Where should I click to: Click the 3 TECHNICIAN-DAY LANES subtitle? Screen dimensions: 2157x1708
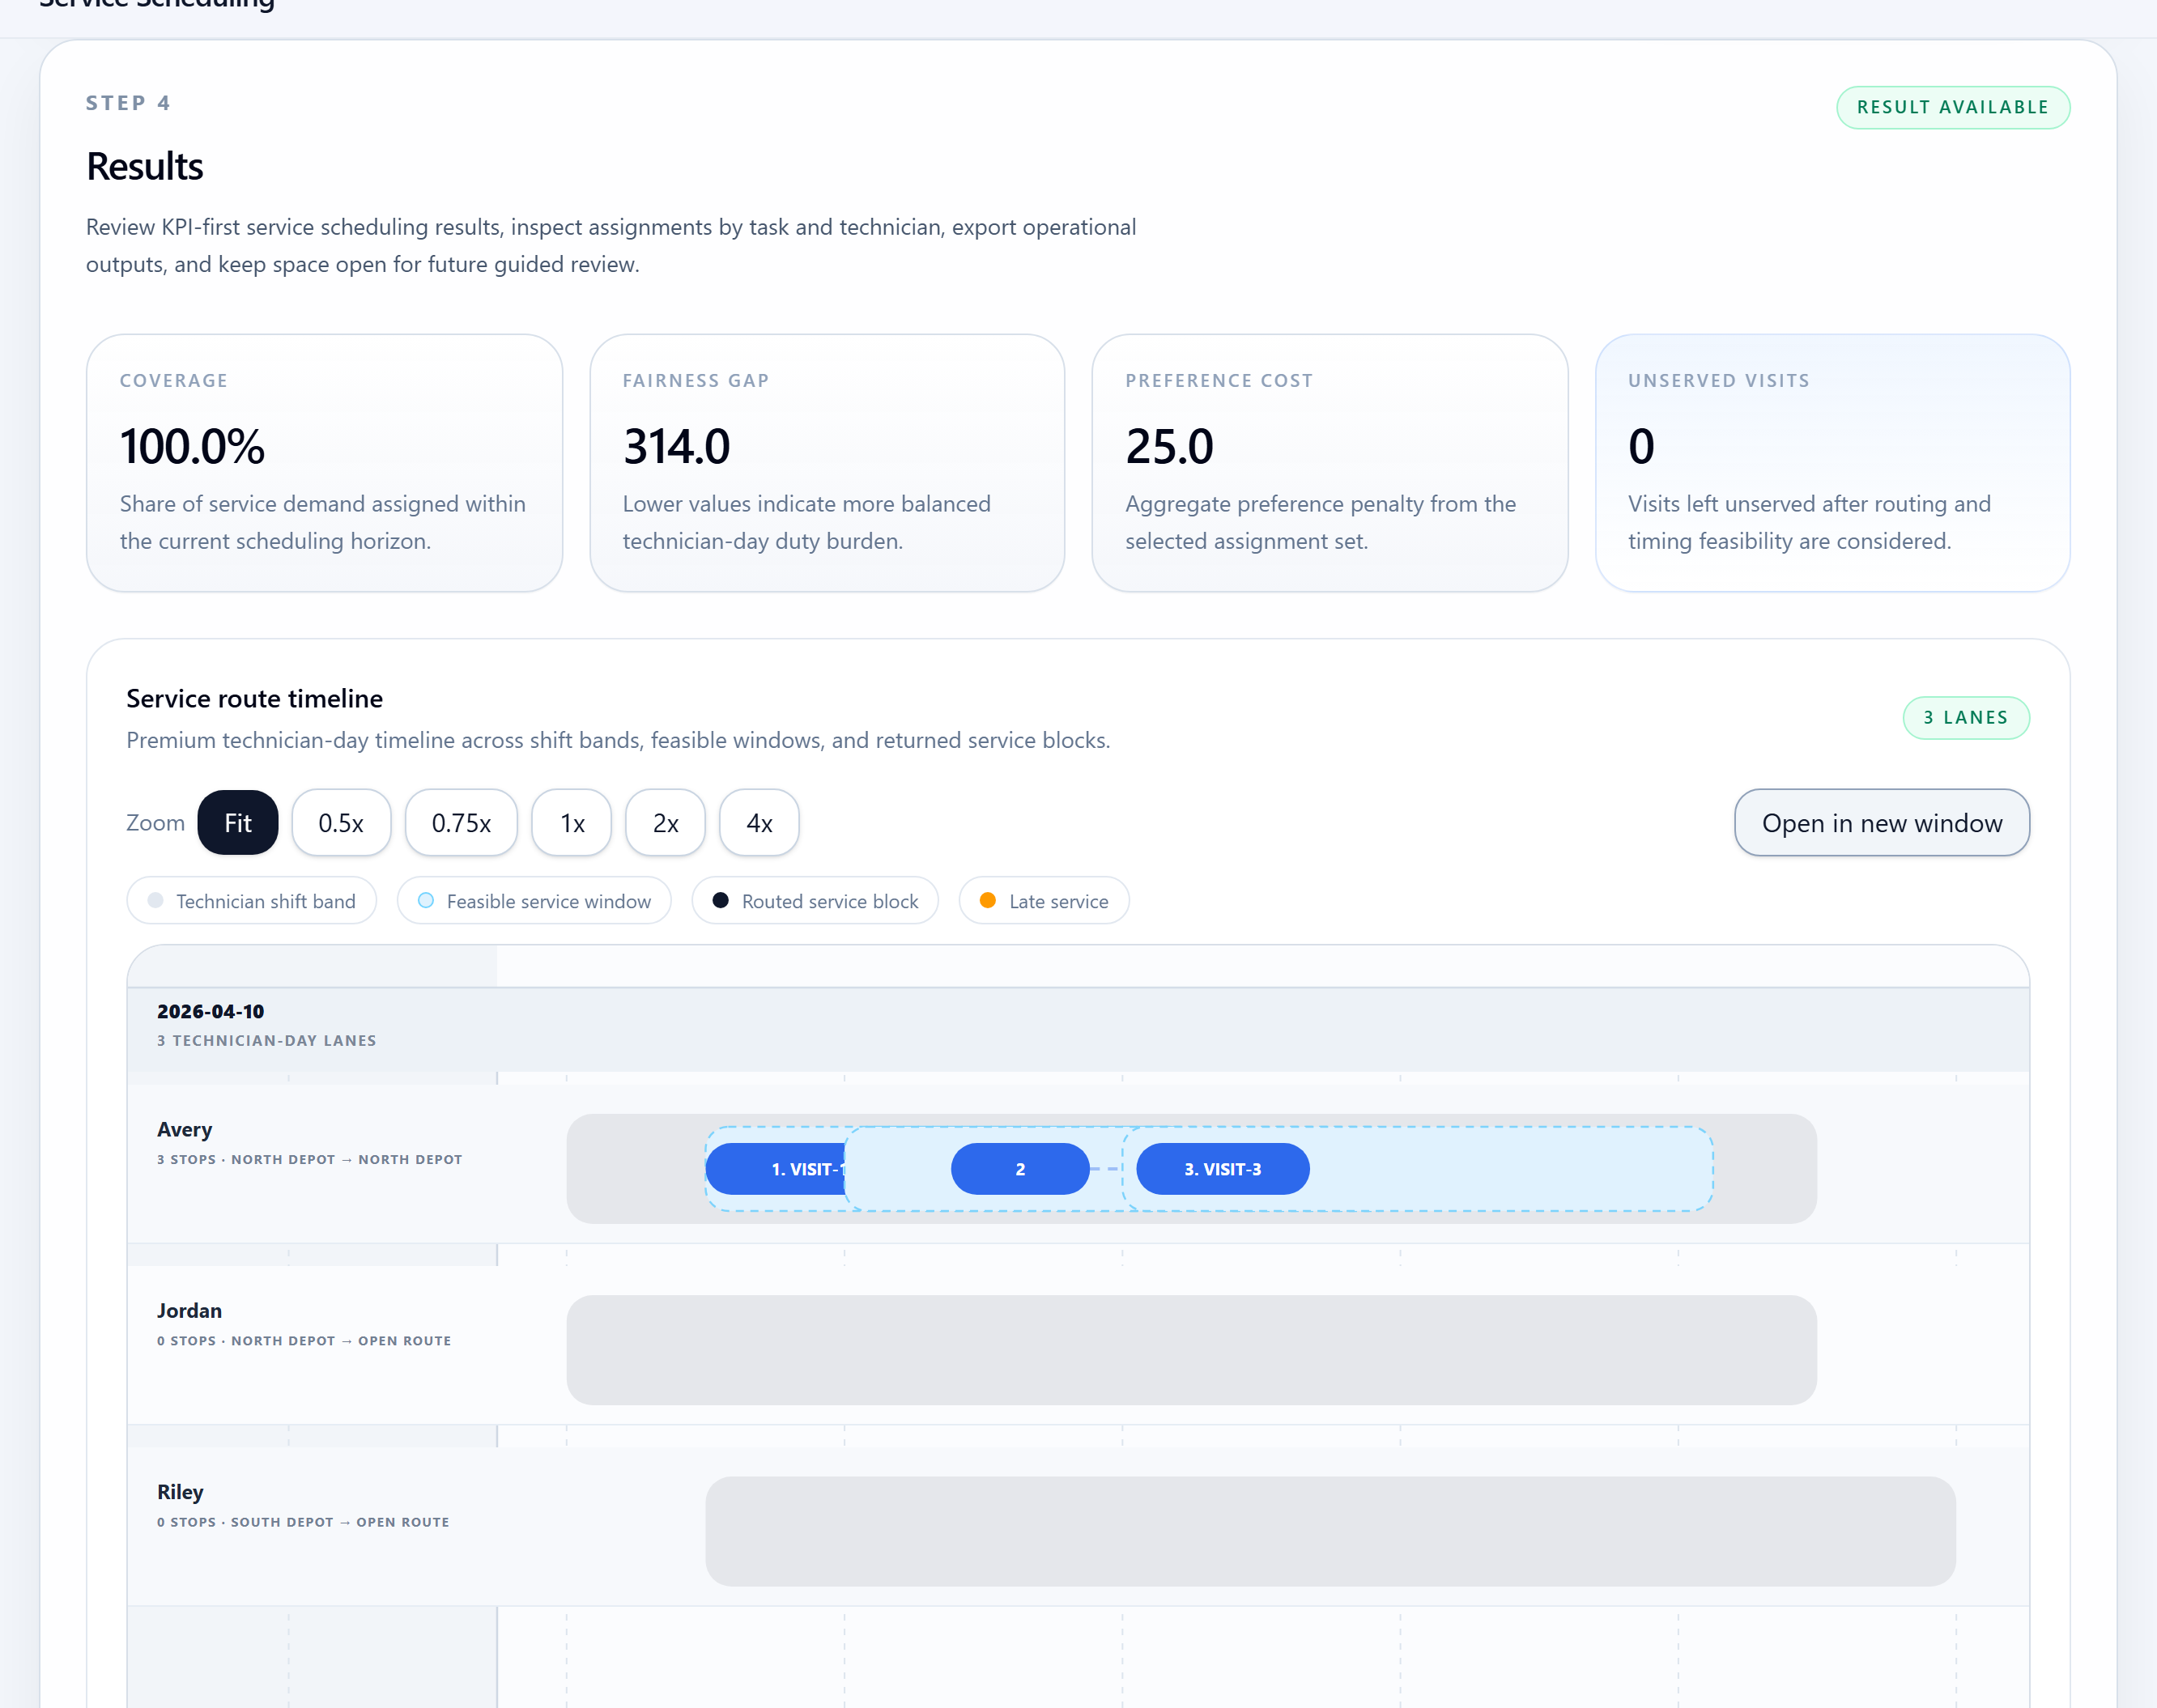(x=267, y=1040)
